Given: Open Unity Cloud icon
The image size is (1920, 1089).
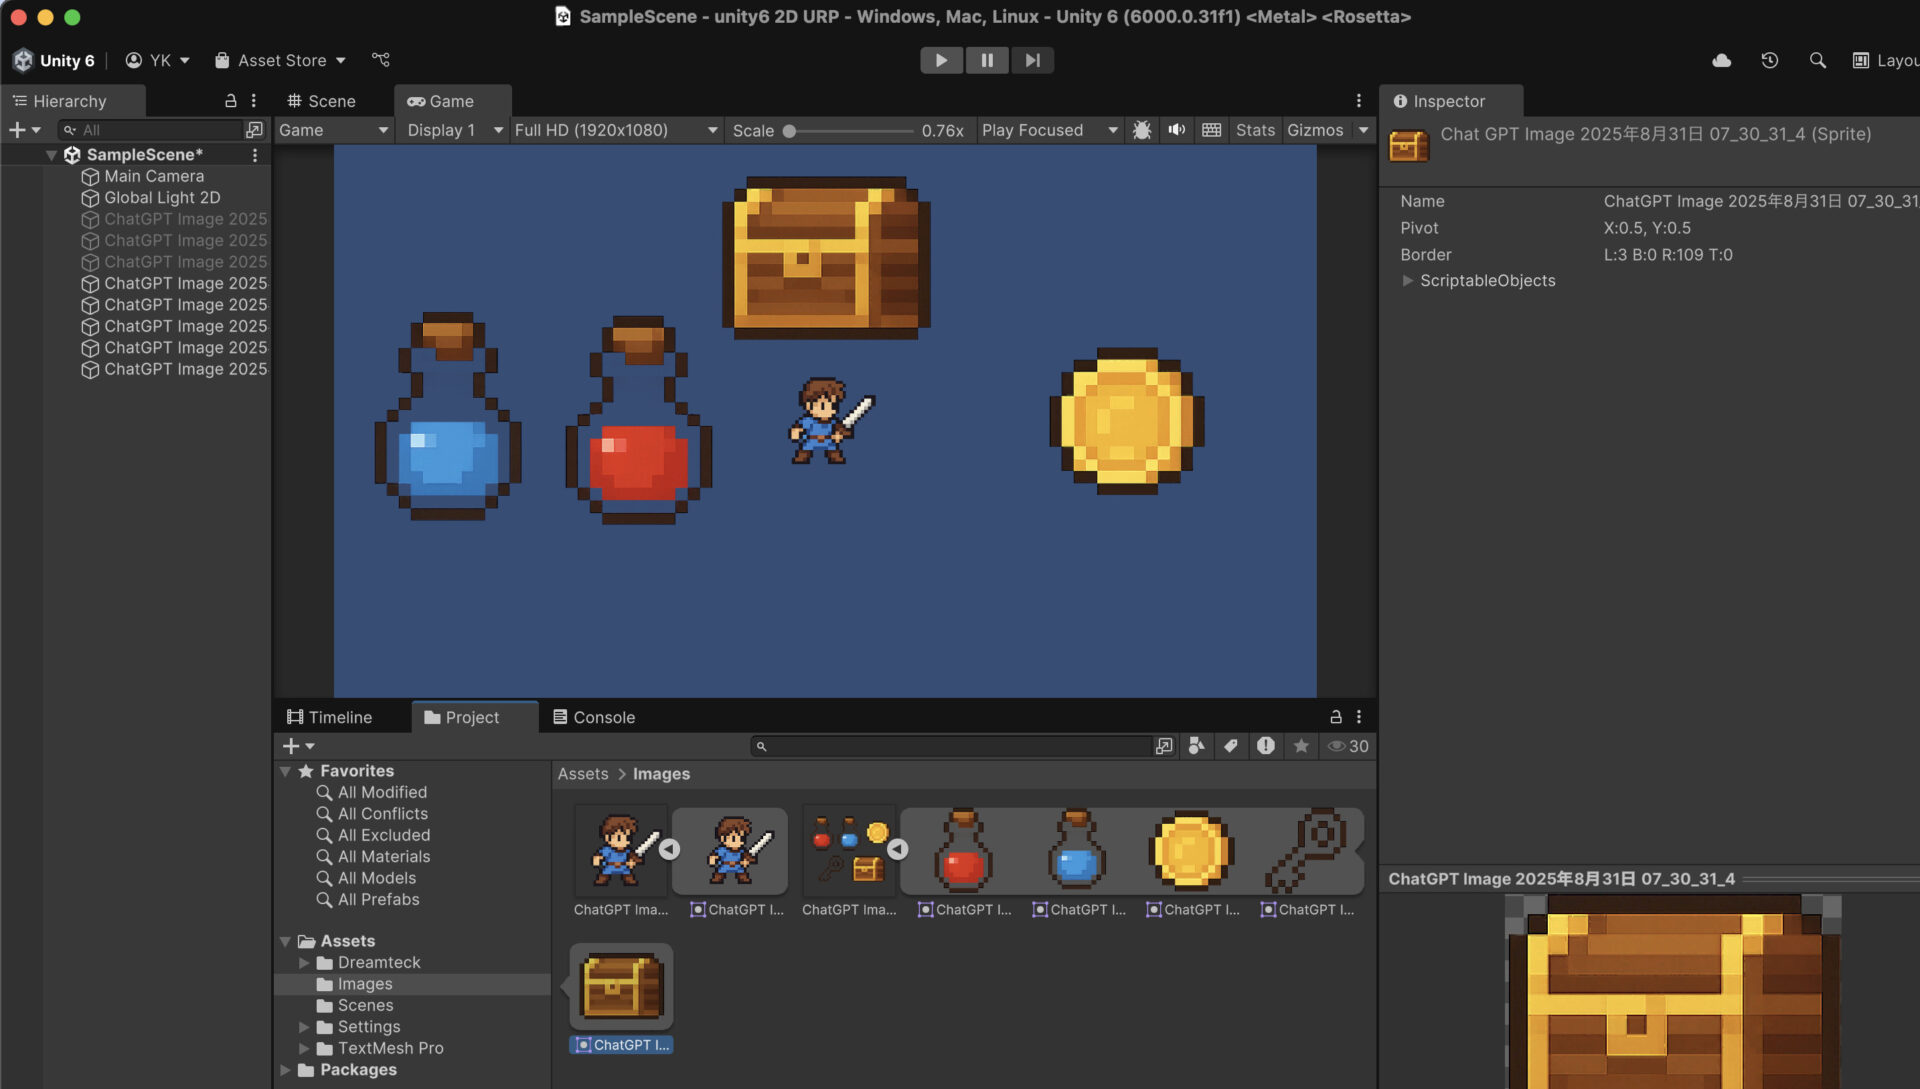Looking at the screenshot, I should tap(1721, 61).
